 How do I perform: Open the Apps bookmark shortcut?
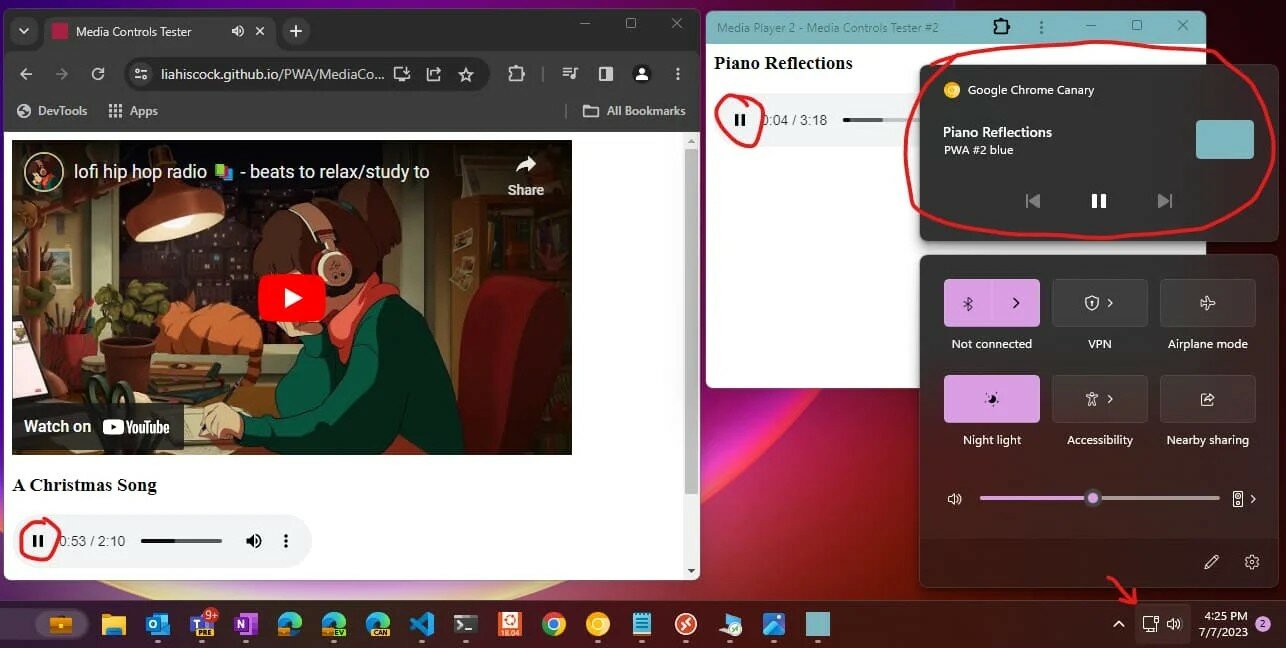point(133,111)
